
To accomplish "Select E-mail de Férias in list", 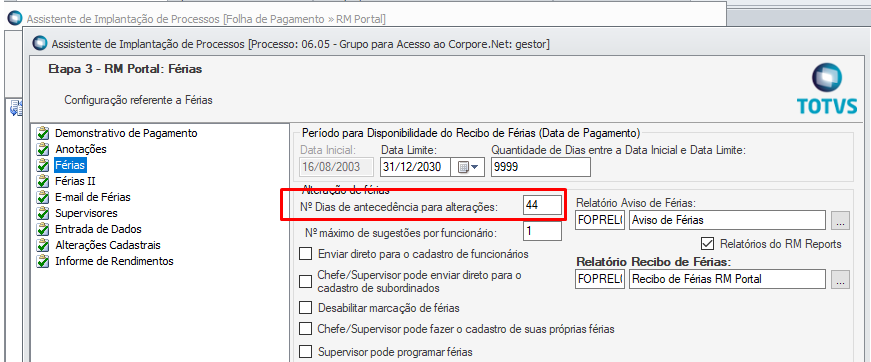I will (x=93, y=197).
